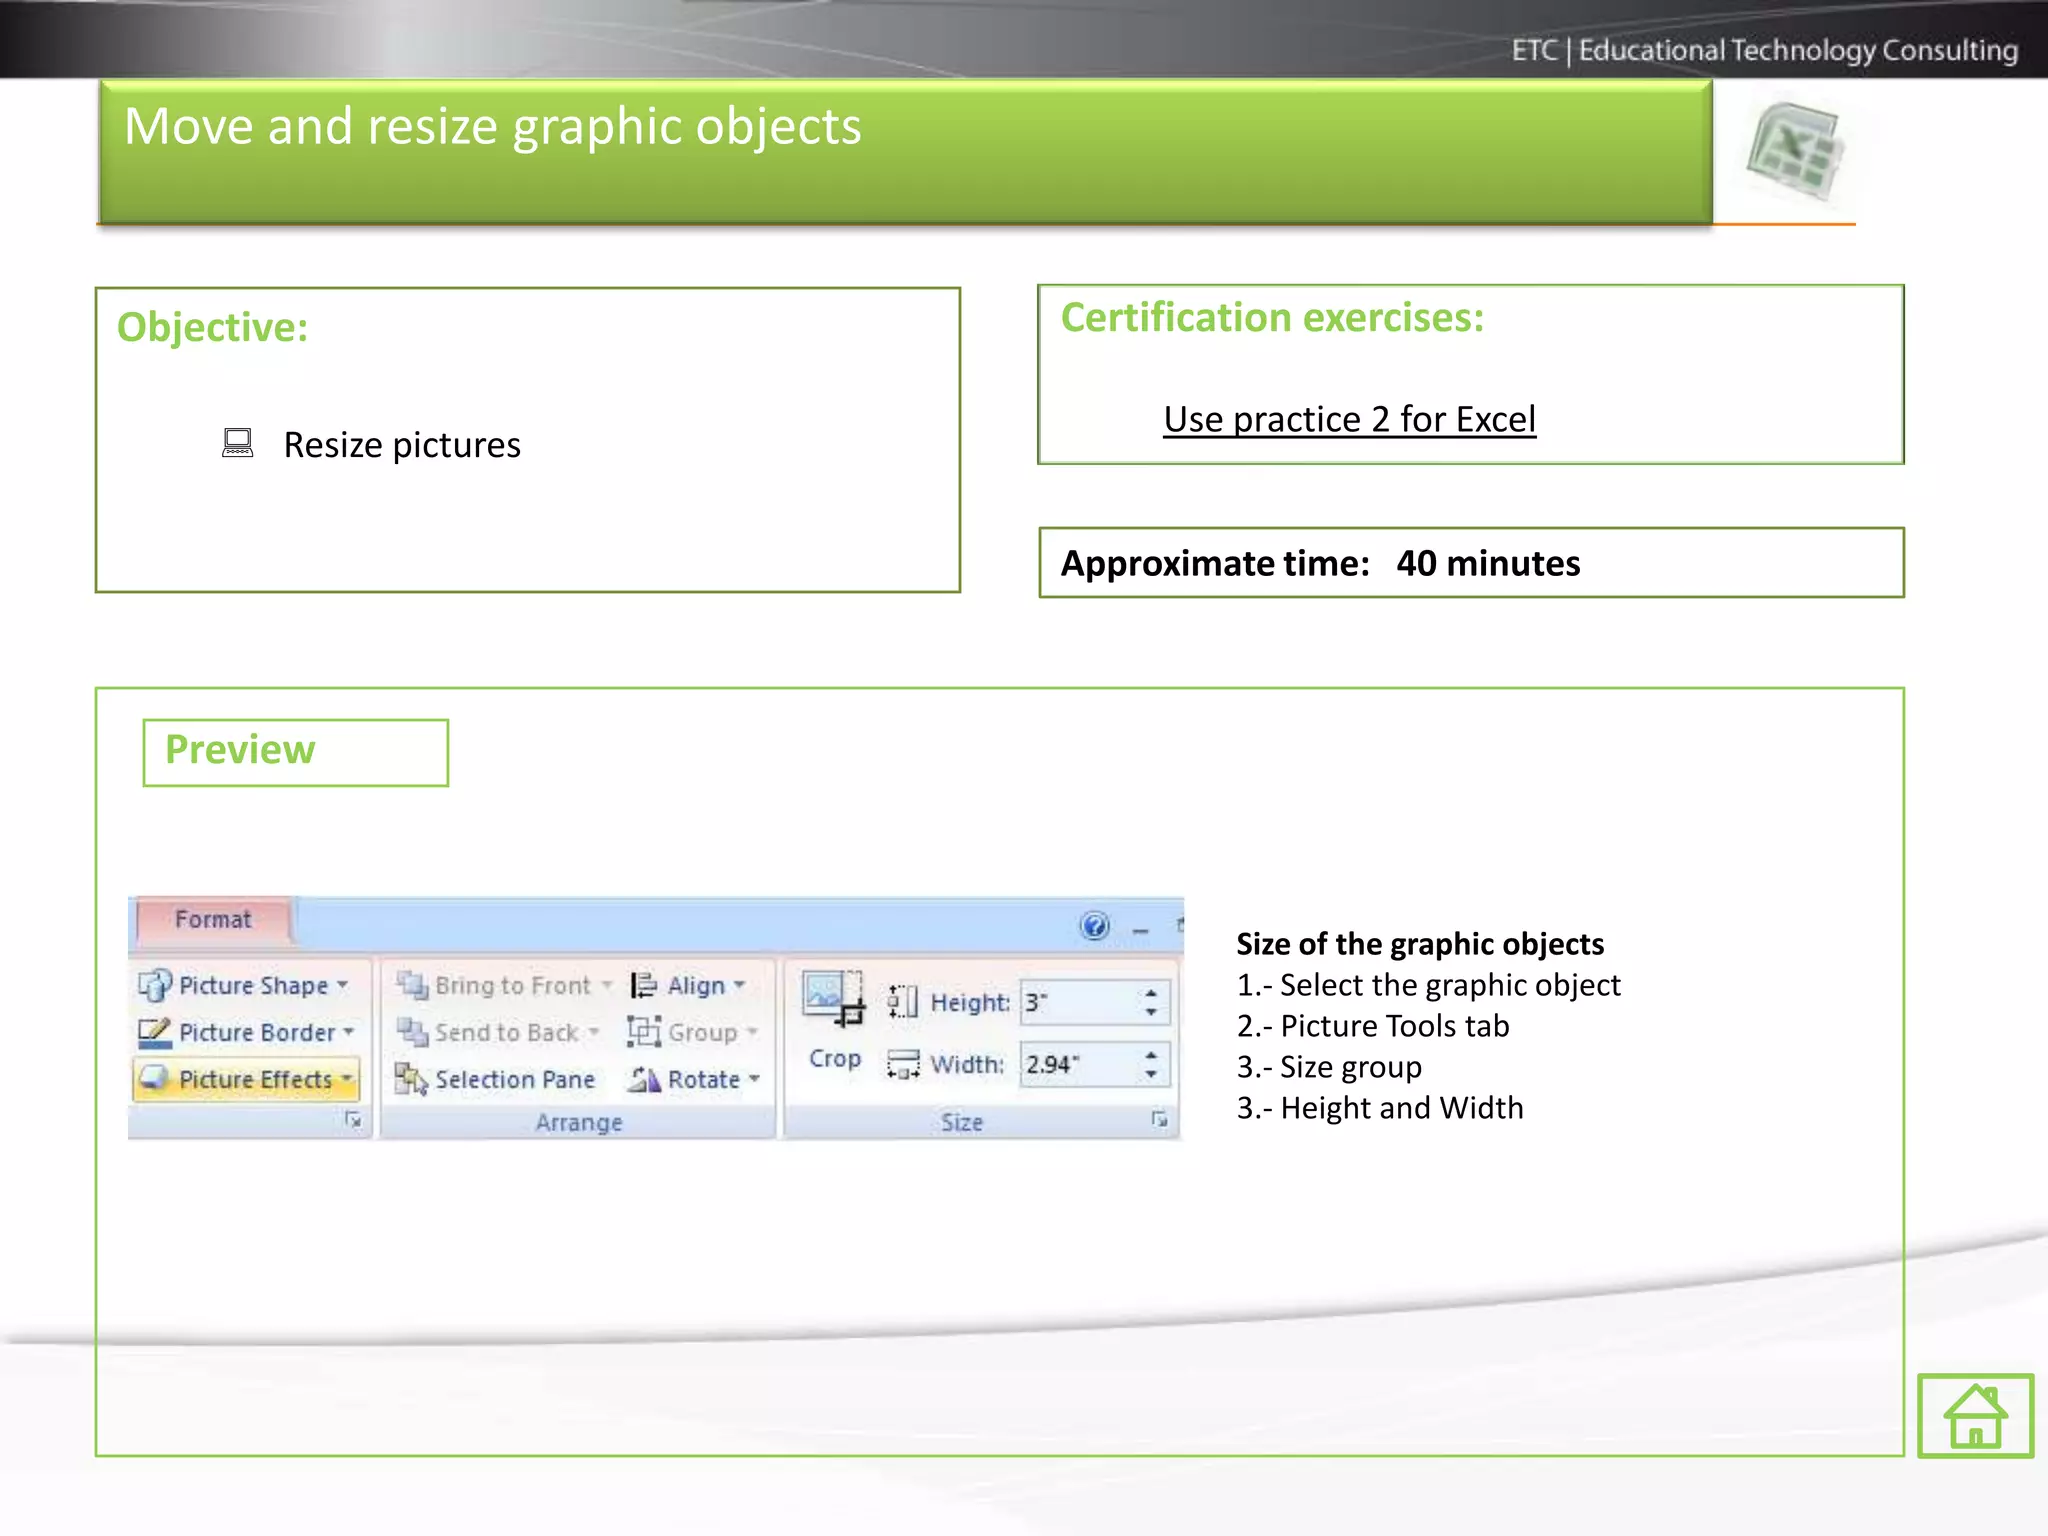Viewport: 2048px width, 1536px height.
Task: Click the Size of the graphic objects heading
Action: pyautogui.click(x=1420, y=944)
